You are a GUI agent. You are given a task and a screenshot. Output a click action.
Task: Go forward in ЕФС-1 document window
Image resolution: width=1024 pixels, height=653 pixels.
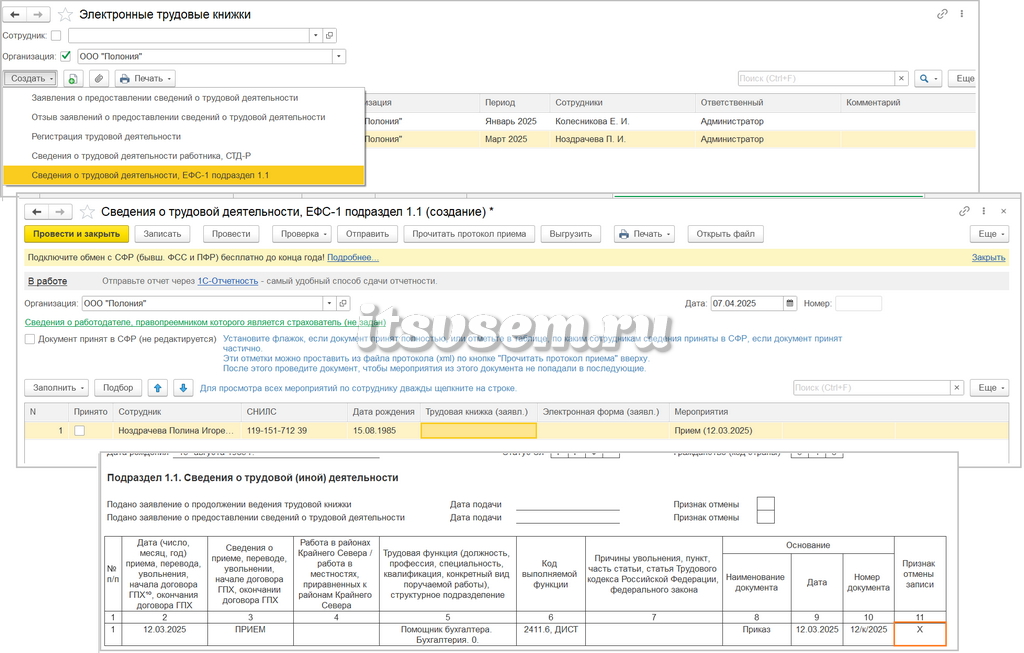[59, 212]
